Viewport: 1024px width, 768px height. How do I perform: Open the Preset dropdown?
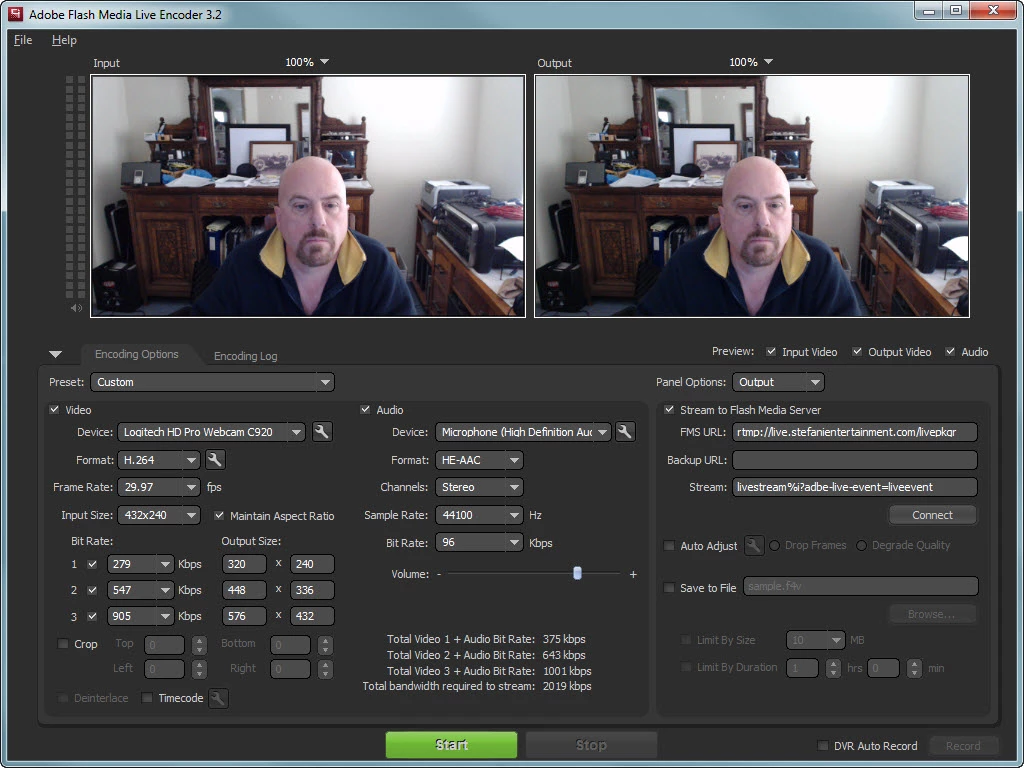212,382
